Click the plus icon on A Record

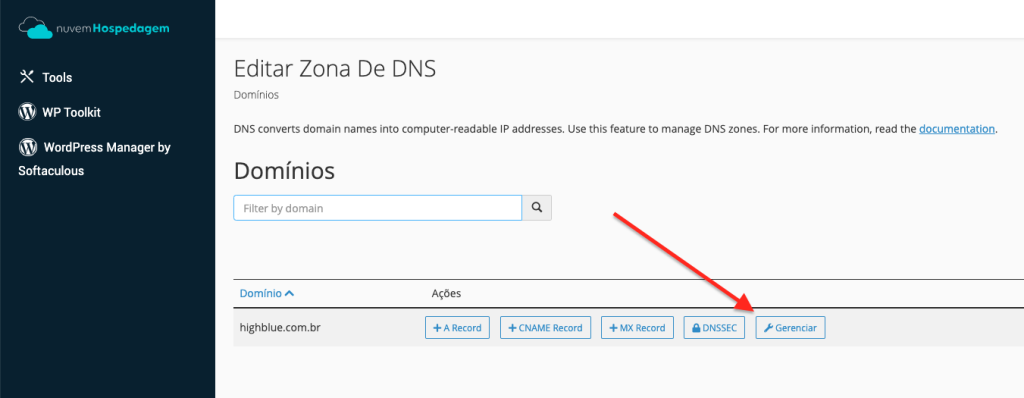437,328
